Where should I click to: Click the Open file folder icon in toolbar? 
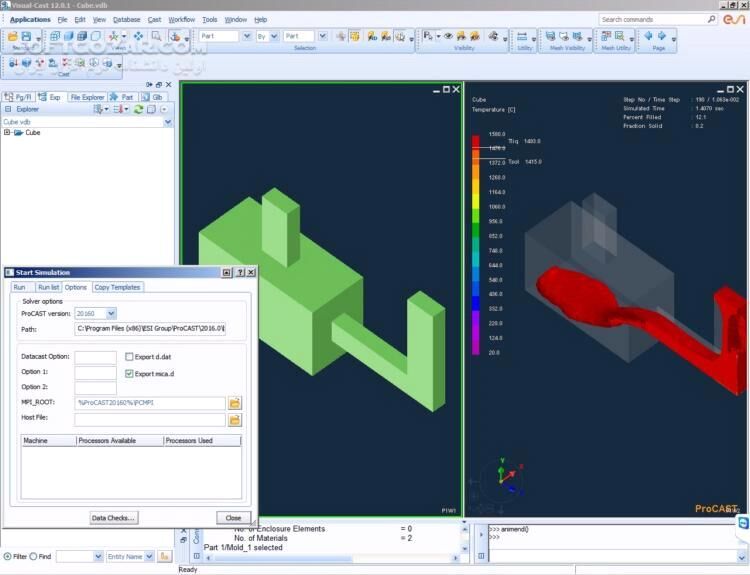pos(12,36)
